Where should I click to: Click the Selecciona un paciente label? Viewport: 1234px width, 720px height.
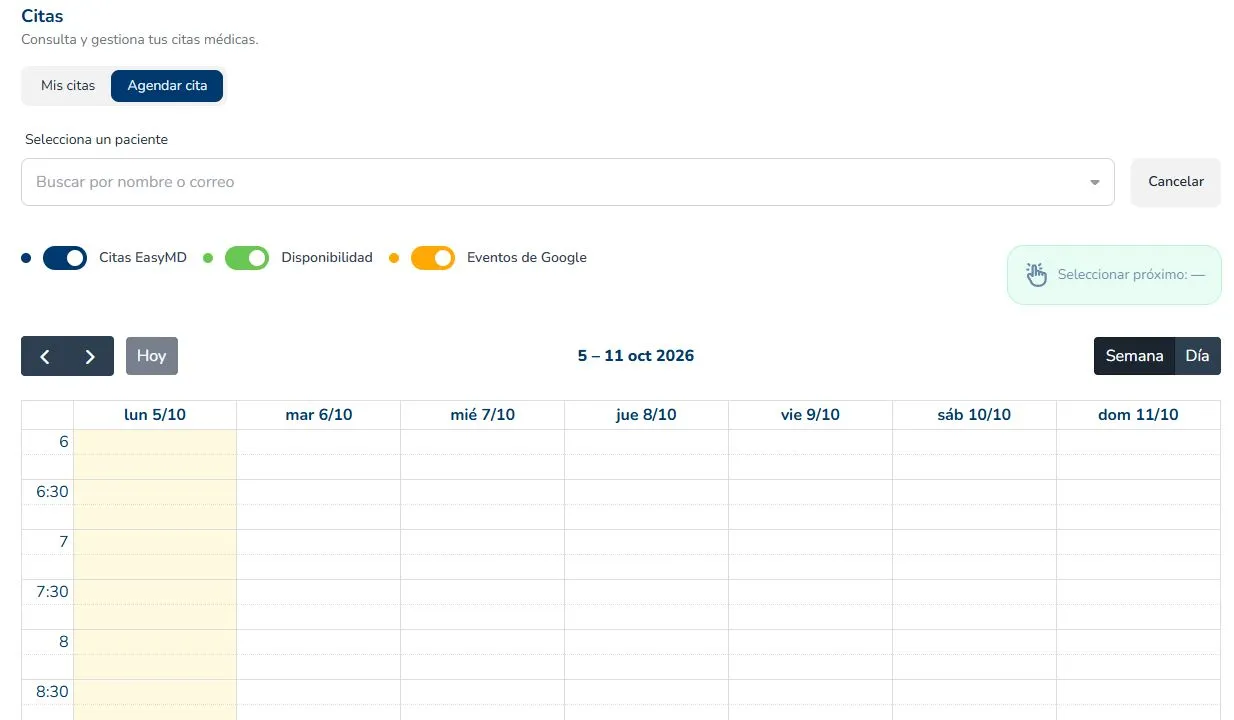click(96, 140)
